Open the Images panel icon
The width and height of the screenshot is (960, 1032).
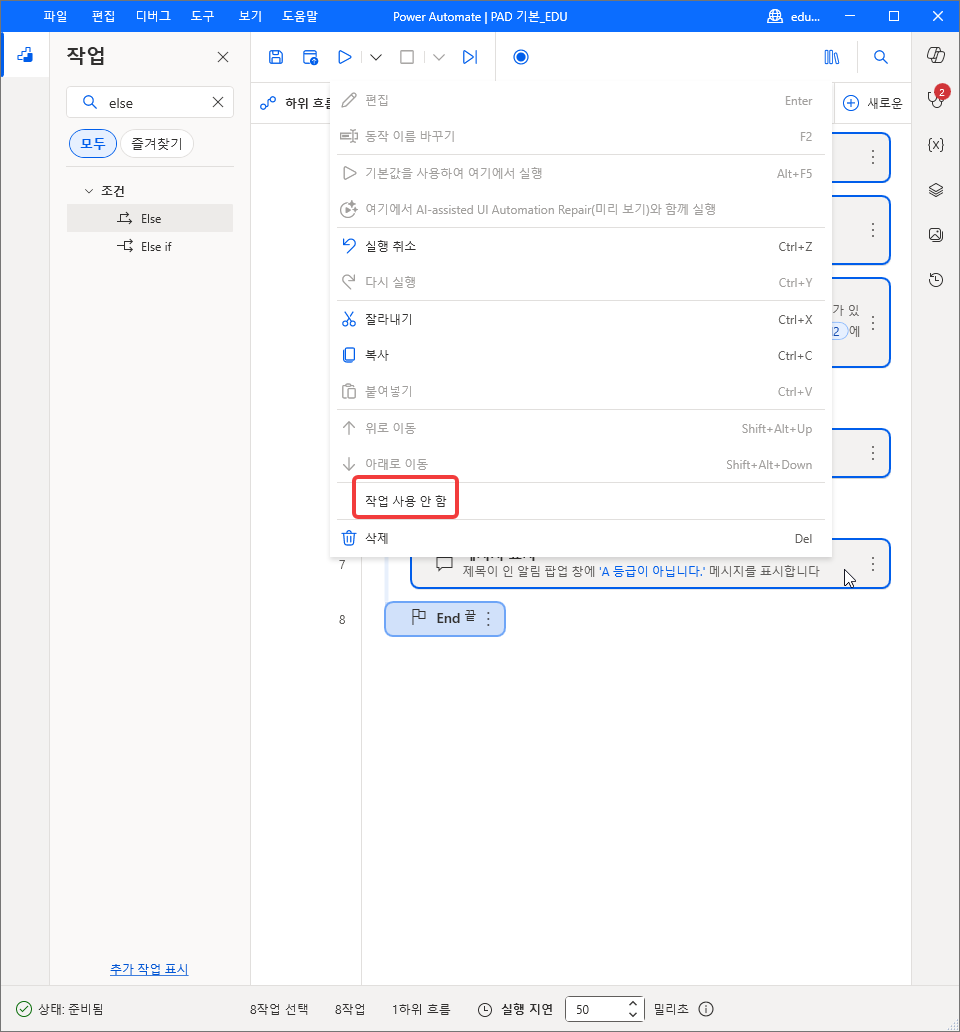(x=936, y=234)
